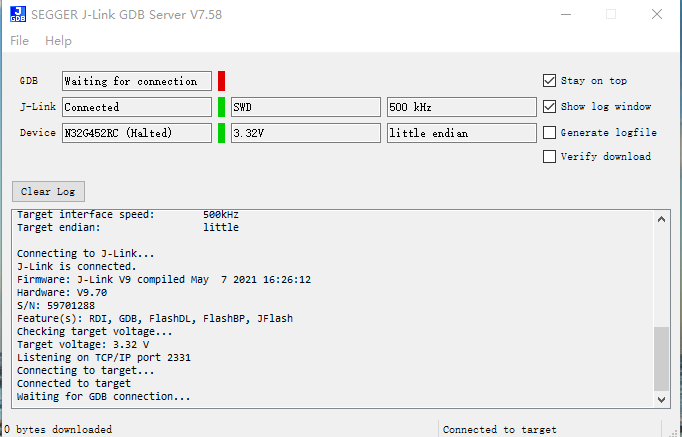Click the 500 kHz speed field
This screenshot has height=437, width=682.
point(461,107)
